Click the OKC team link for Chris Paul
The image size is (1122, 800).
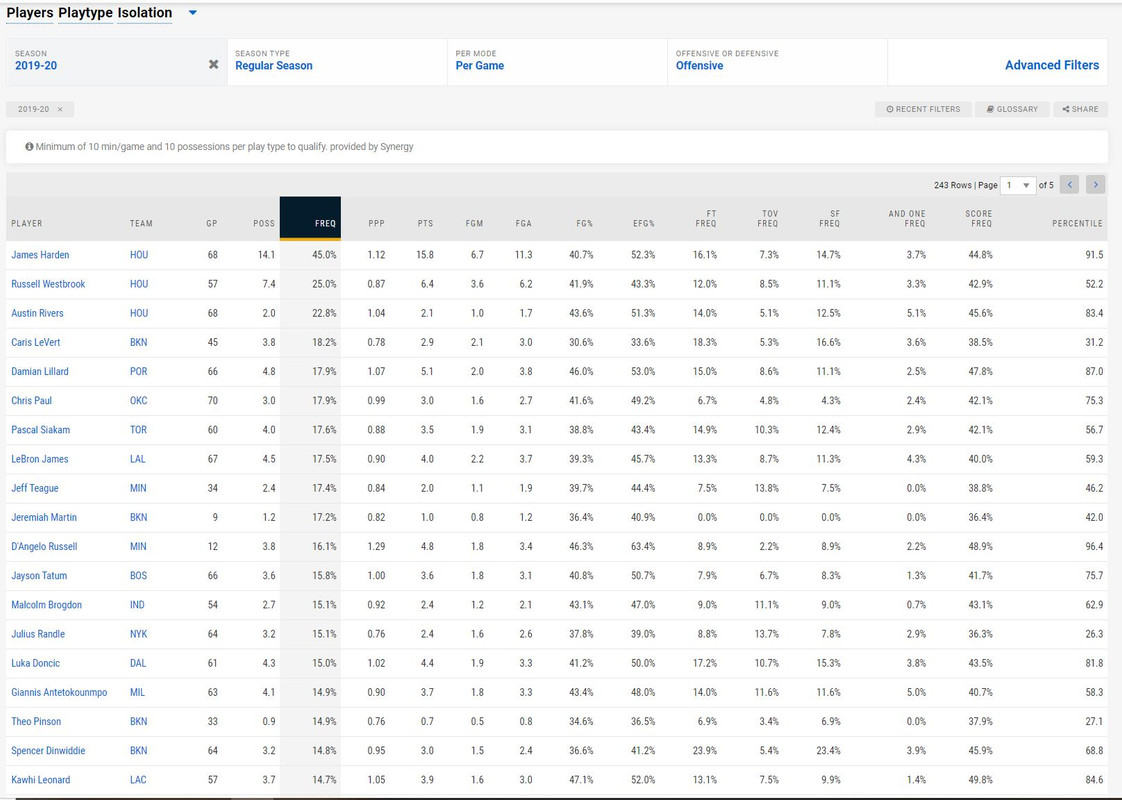point(139,401)
